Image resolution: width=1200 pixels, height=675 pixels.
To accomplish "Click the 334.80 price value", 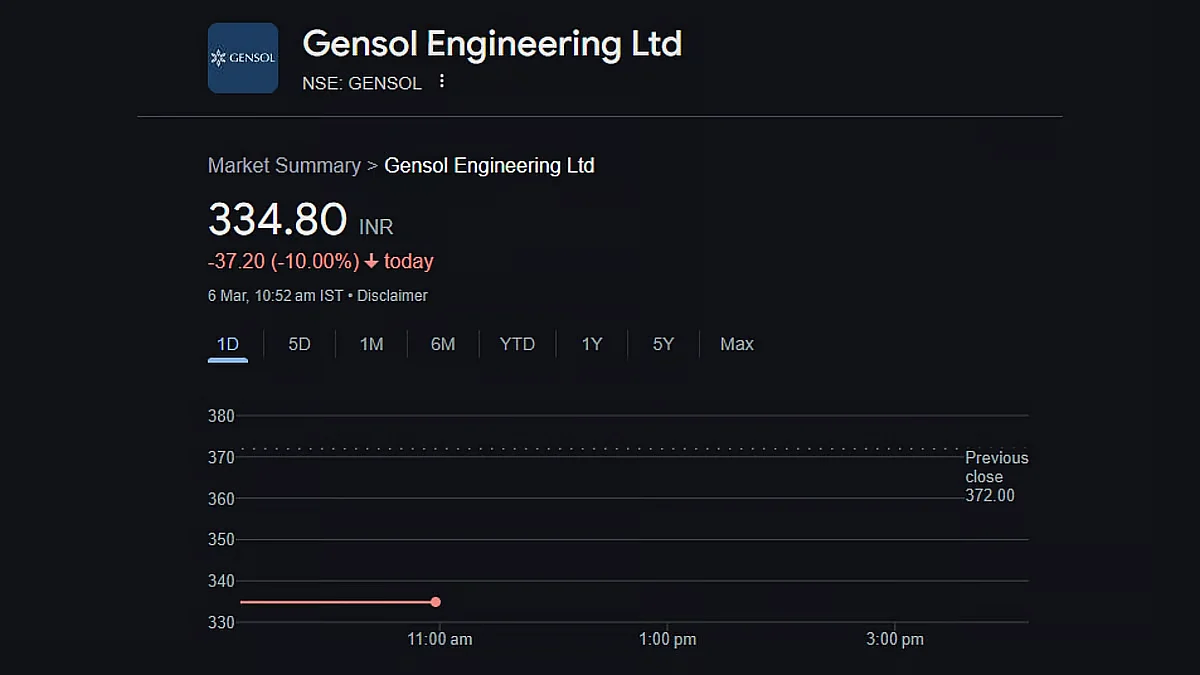I will tap(277, 220).
